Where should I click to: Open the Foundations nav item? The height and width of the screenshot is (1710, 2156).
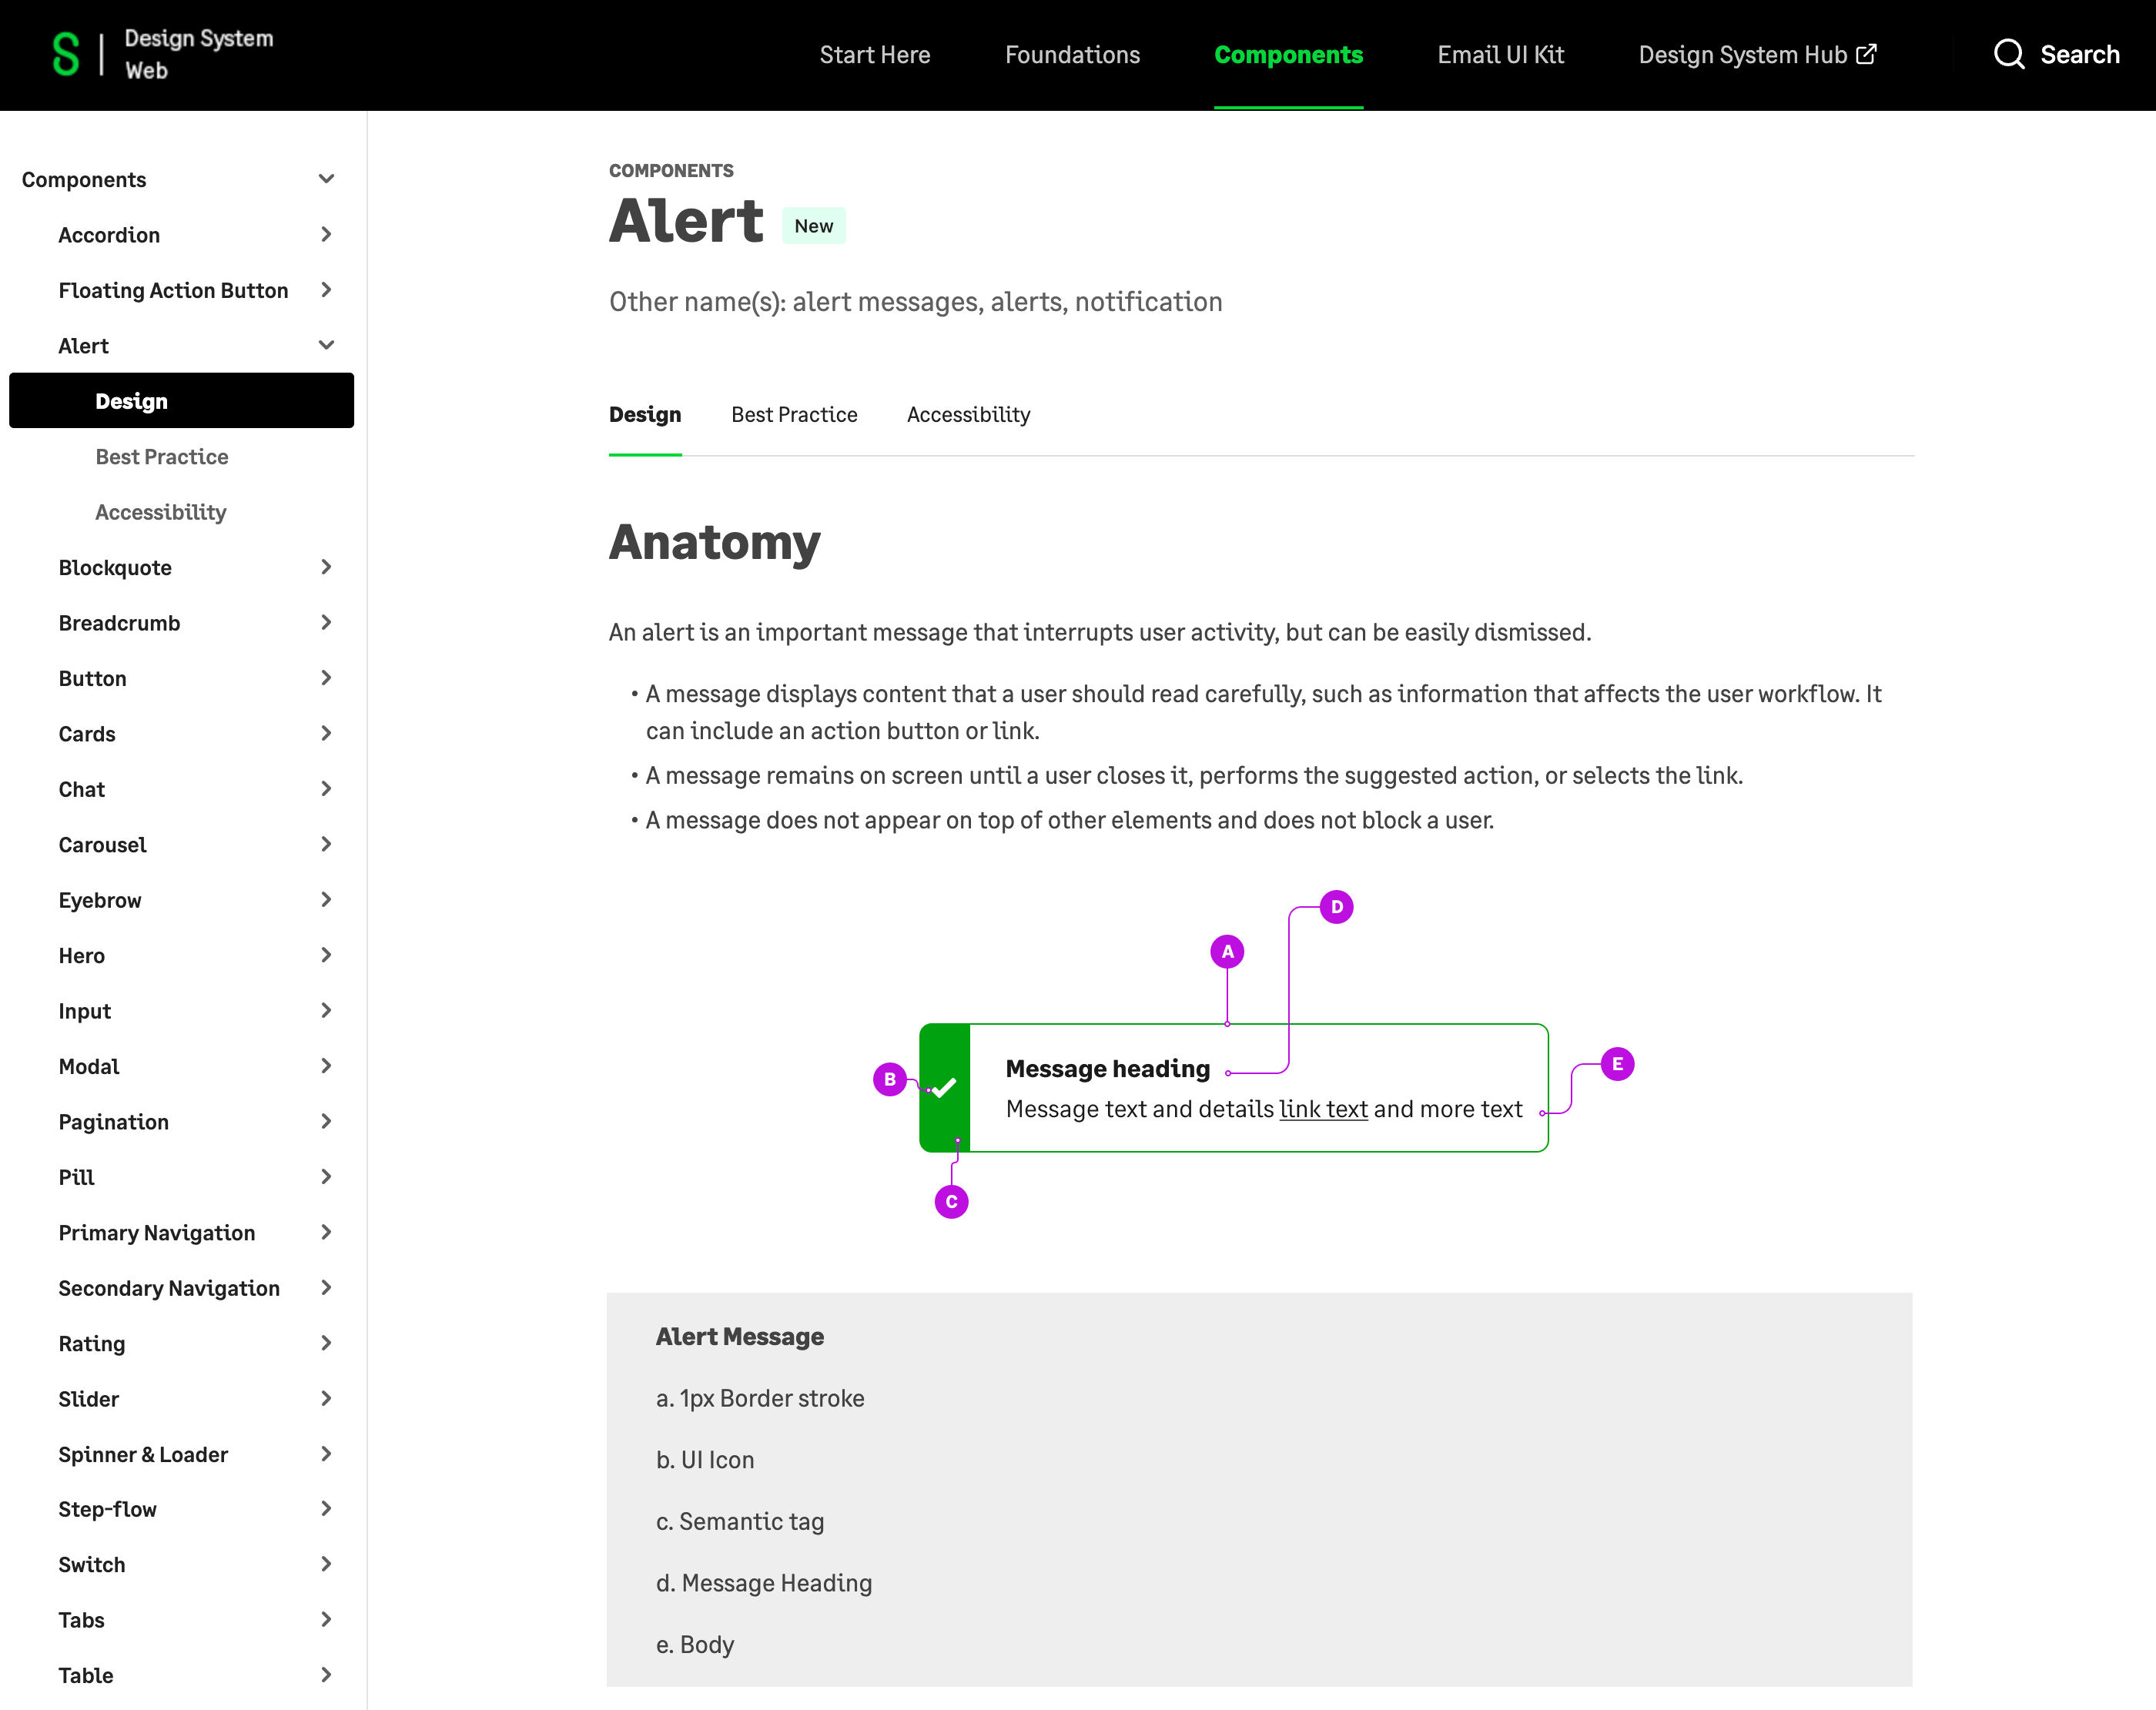click(1072, 55)
